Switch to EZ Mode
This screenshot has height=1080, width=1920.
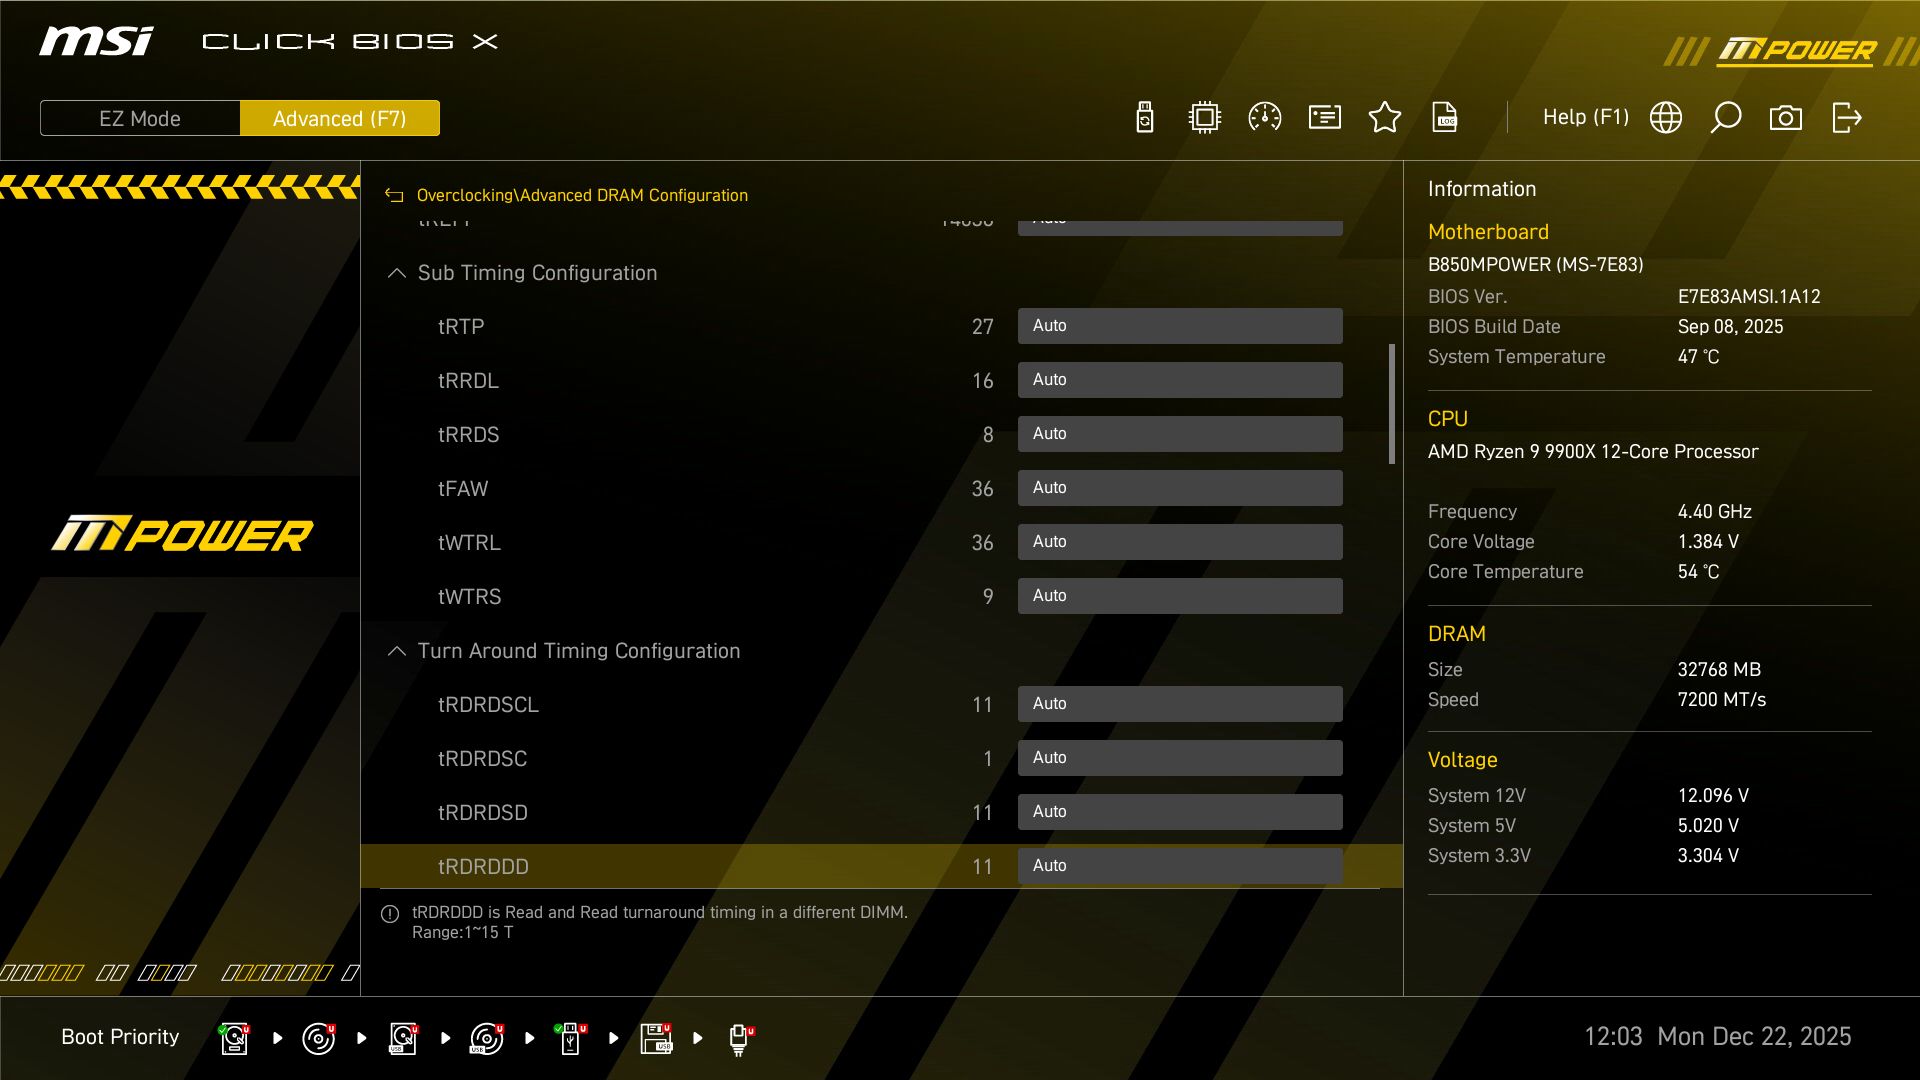click(139, 118)
